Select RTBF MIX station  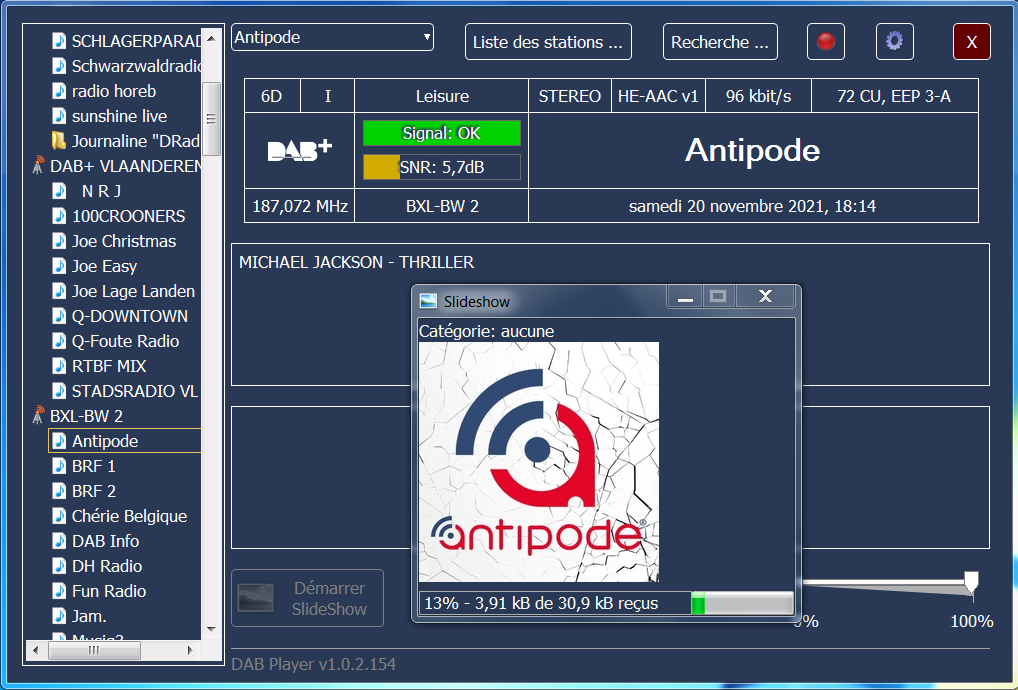pyautogui.click(x=109, y=366)
